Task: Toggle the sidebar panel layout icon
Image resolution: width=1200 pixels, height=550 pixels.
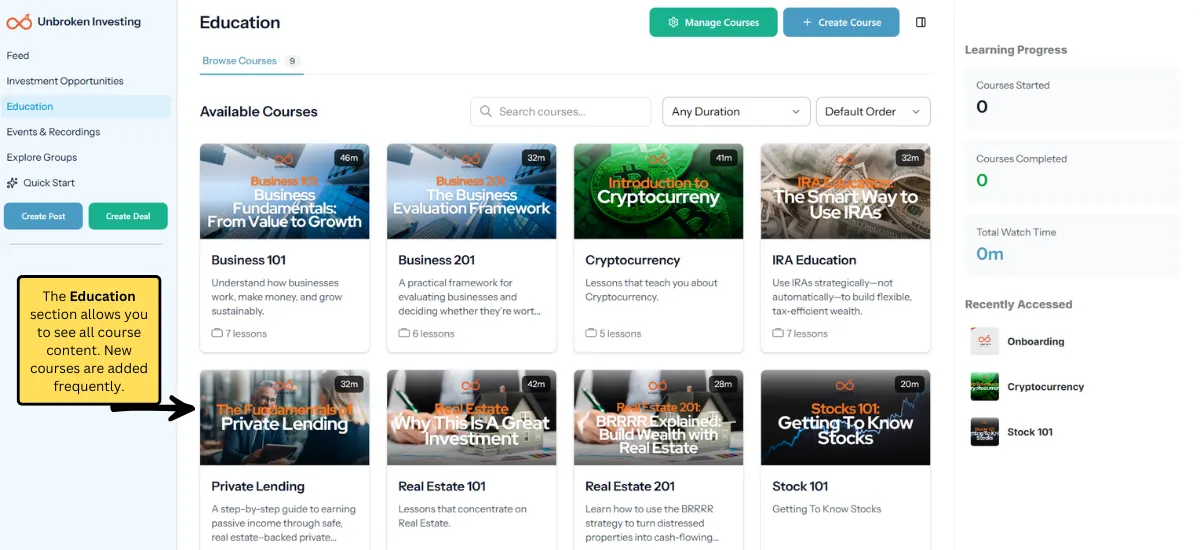Action: pos(921,22)
